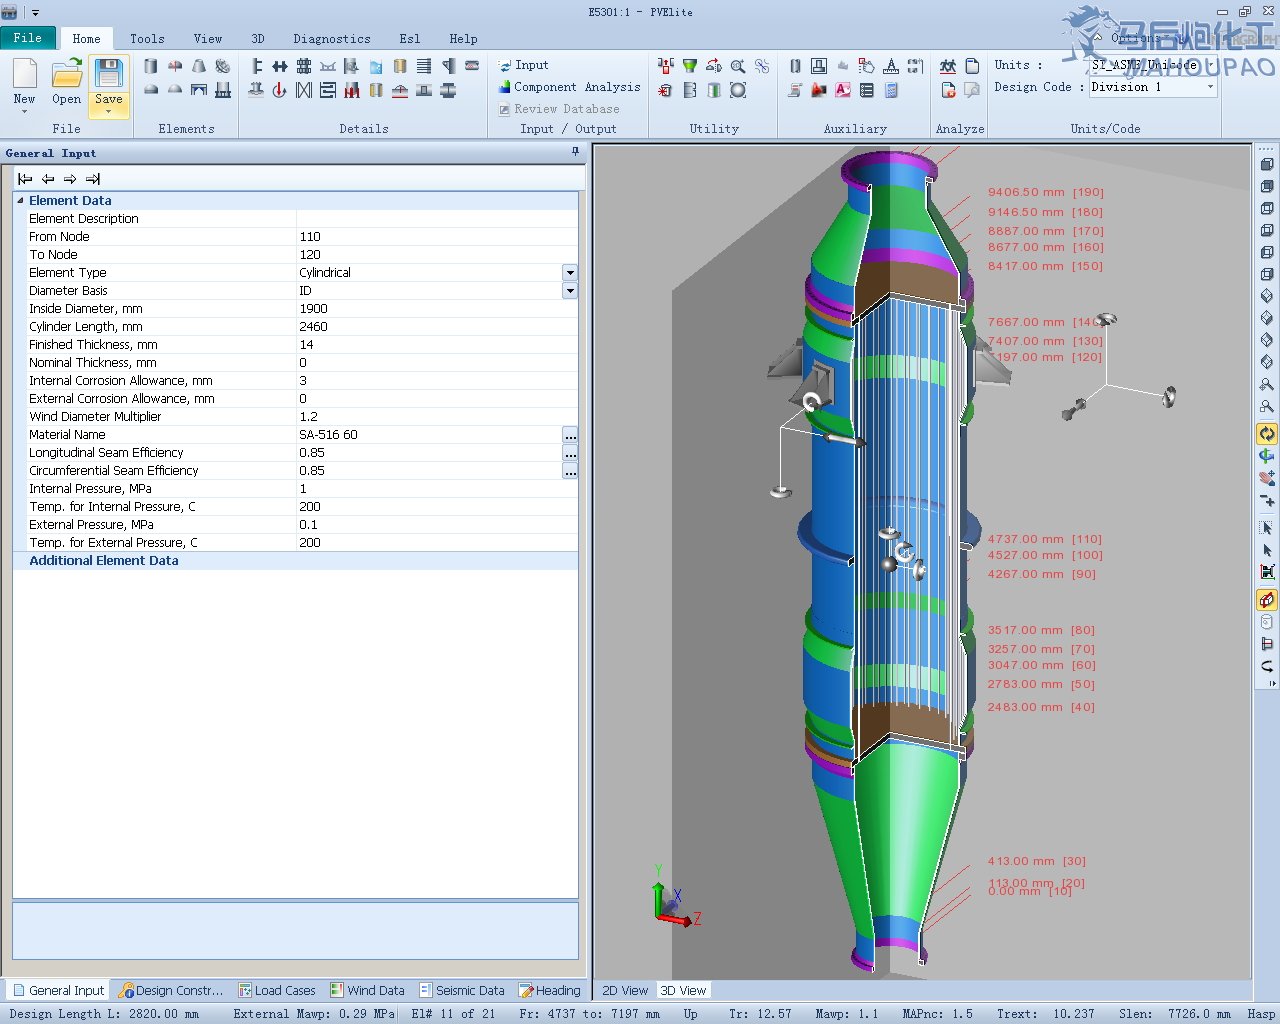Image resolution: width=1280 pixels, height=1024 pixels.
Task: Click the Open folder icon
Action: coord(67,73)
